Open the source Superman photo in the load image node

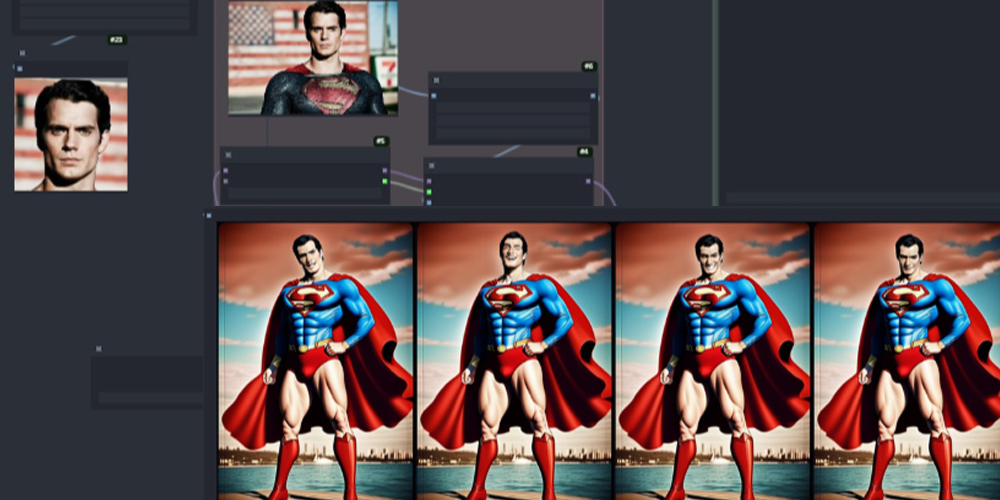coord(313,58)
